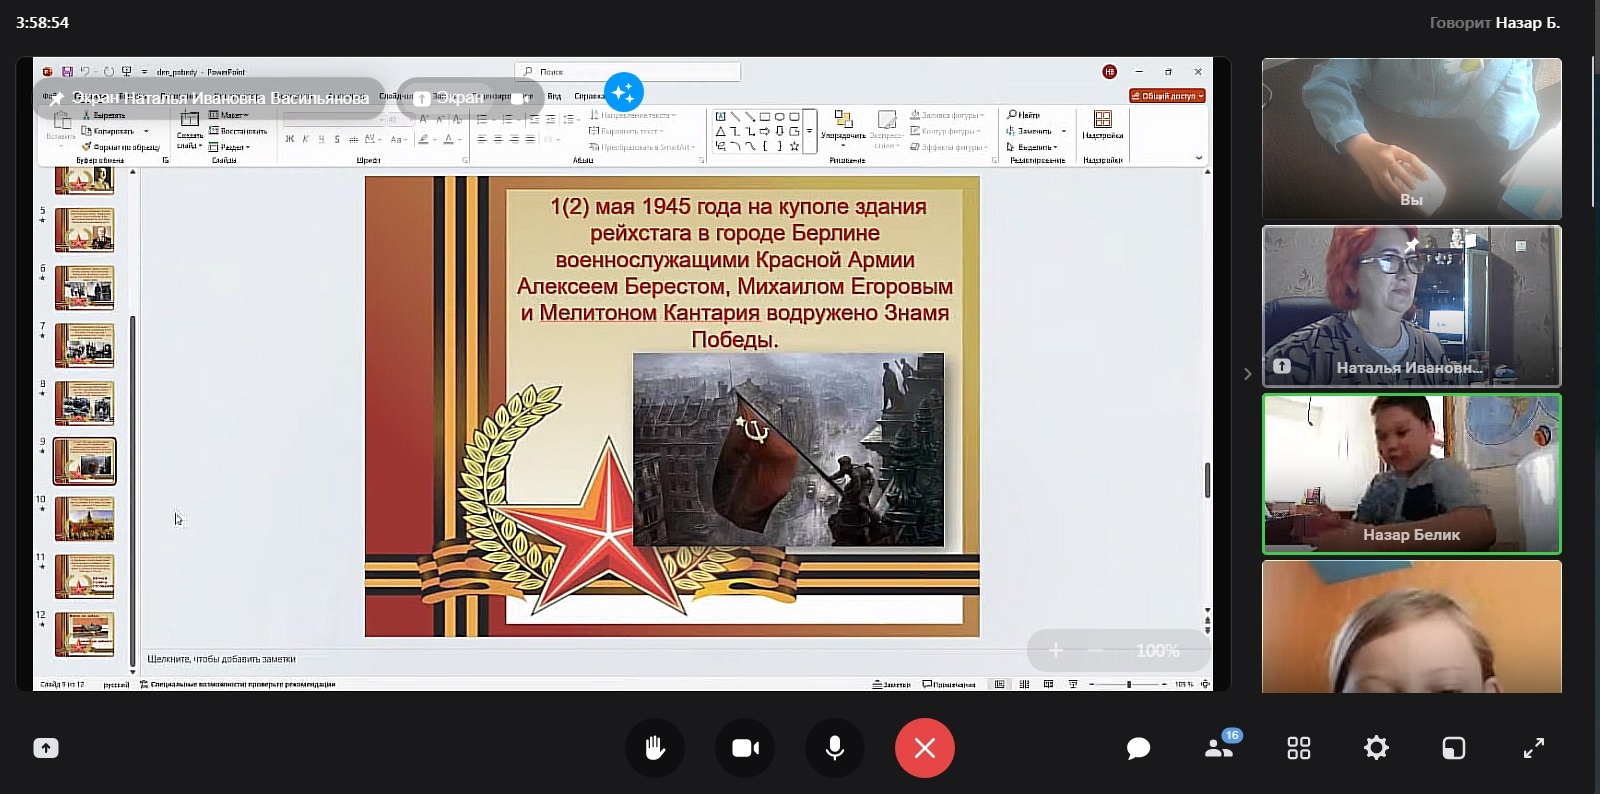
Task: Start screen sharing from bottom-left icon
Action: (46, 748)
